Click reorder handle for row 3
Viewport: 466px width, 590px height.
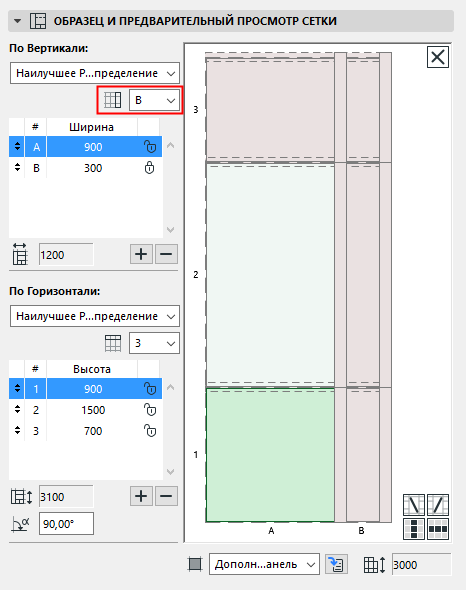[x=17, y=430]
